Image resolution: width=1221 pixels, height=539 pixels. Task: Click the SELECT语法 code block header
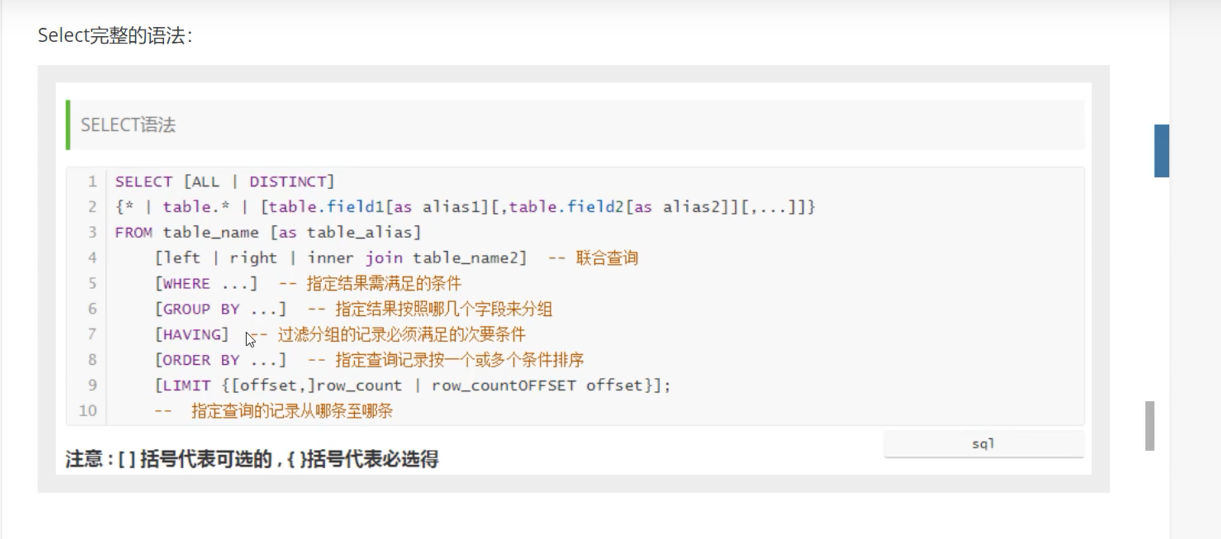click(575, 125)
